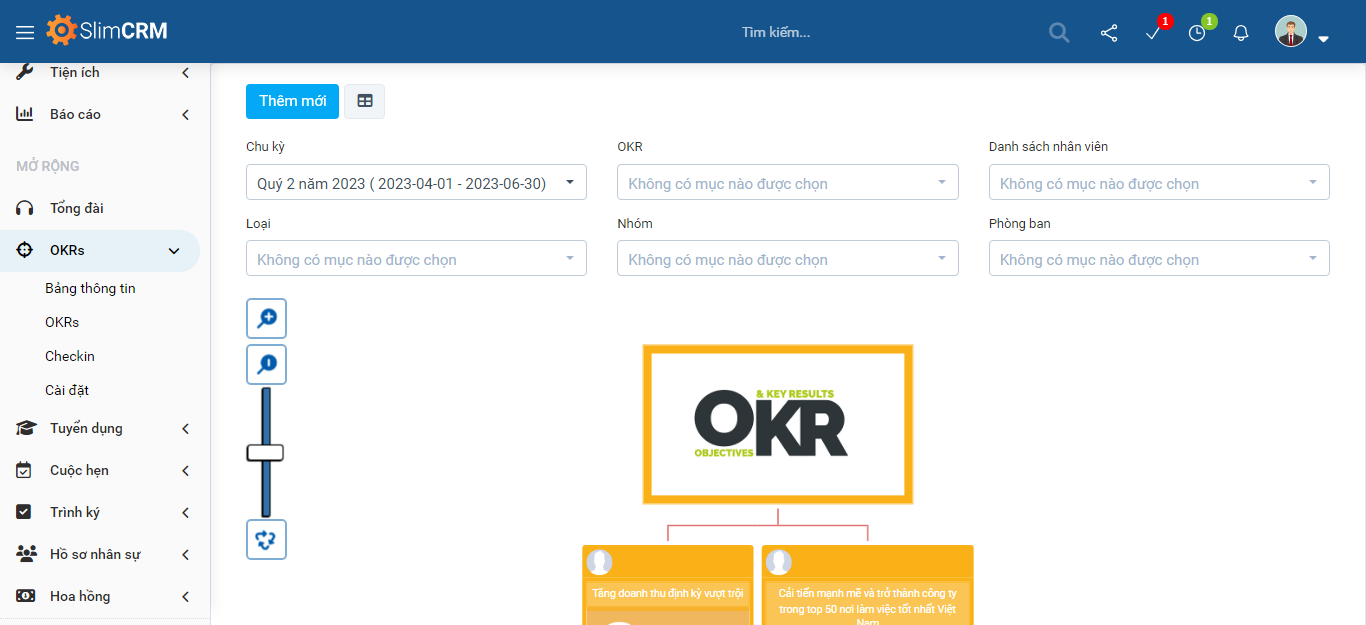
Task: Open Cài đặt in the sidebar
Action: tap(67, 390)
